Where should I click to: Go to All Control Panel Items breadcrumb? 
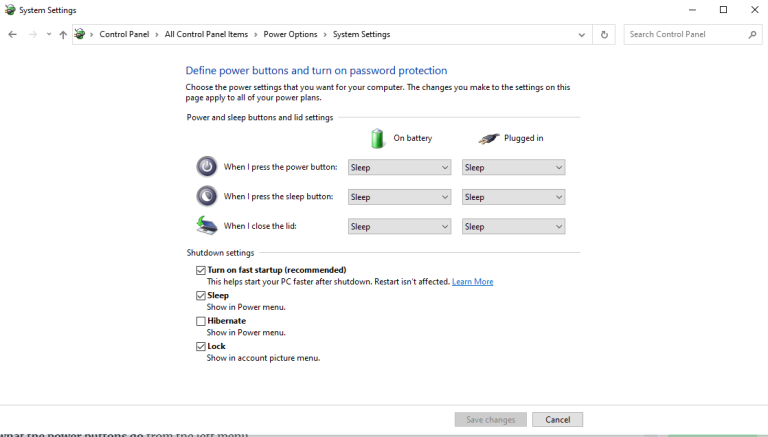206,34
